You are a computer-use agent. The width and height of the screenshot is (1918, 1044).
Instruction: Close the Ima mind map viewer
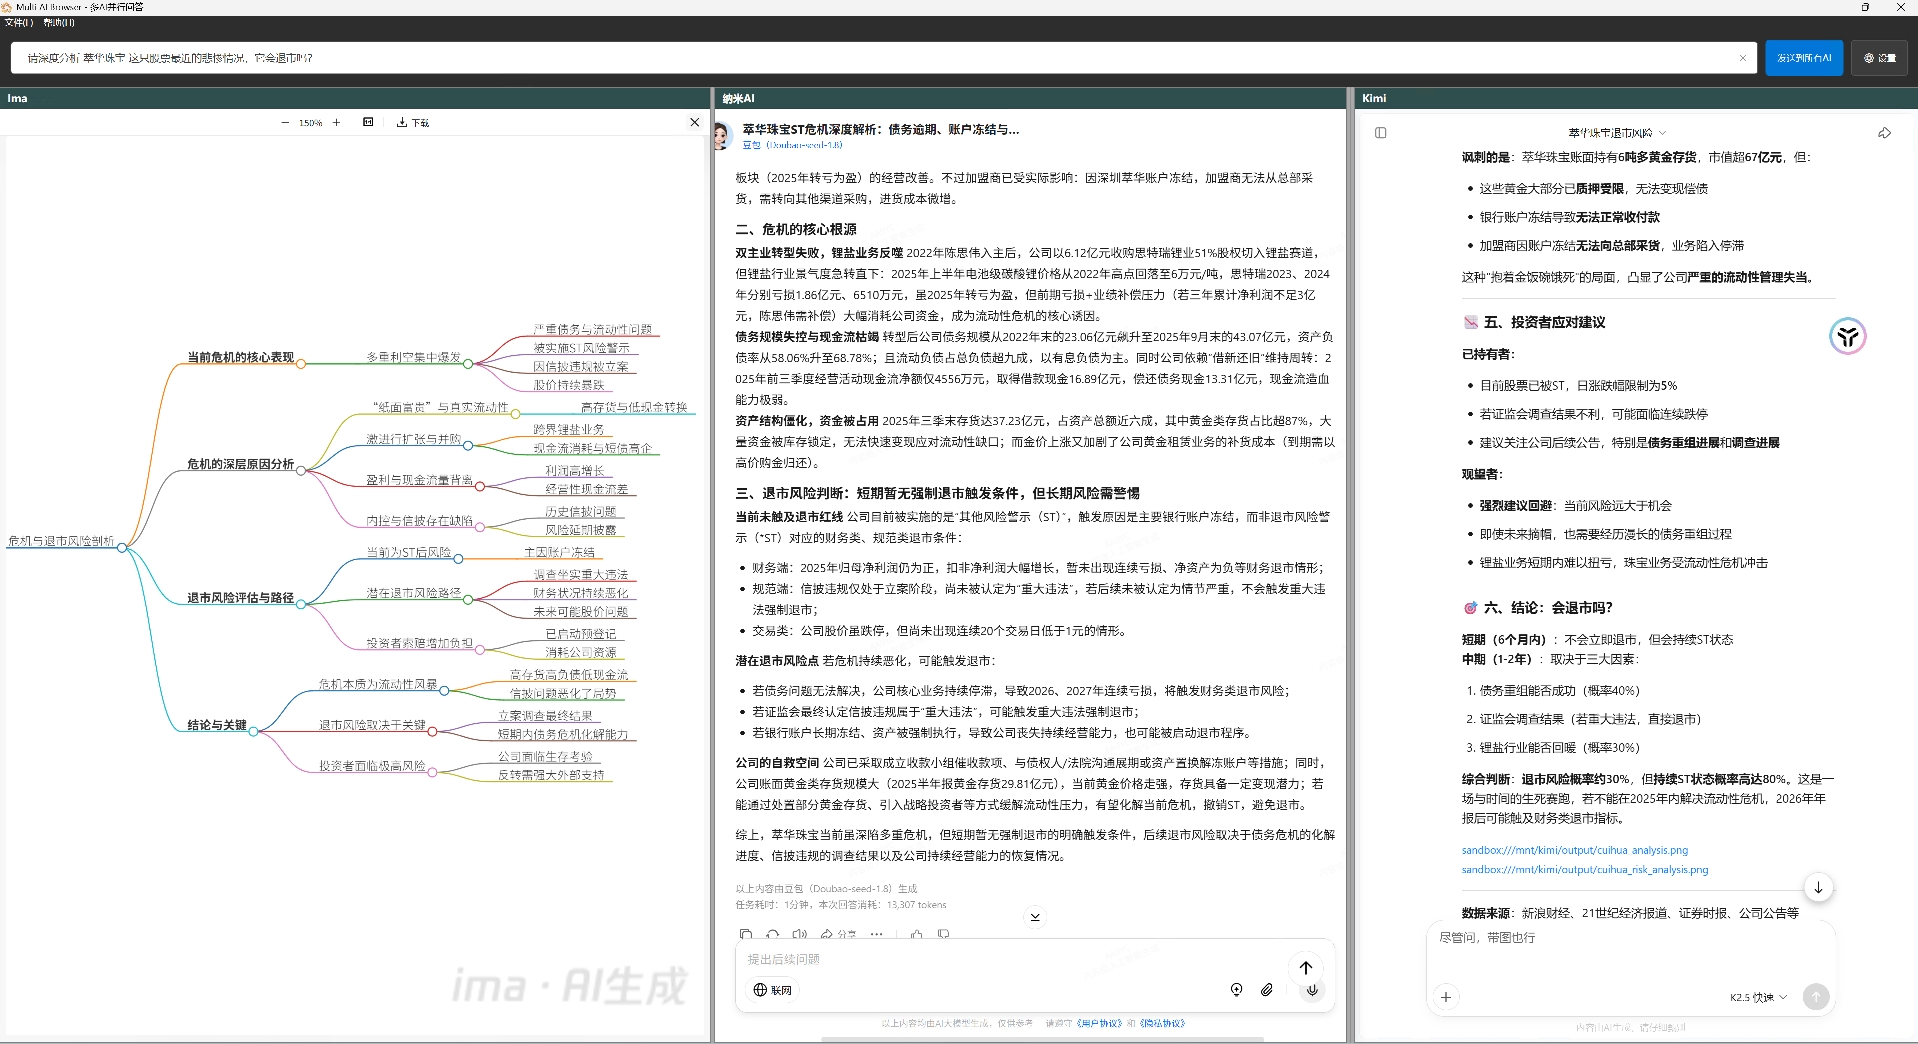[x=695, y=122]
